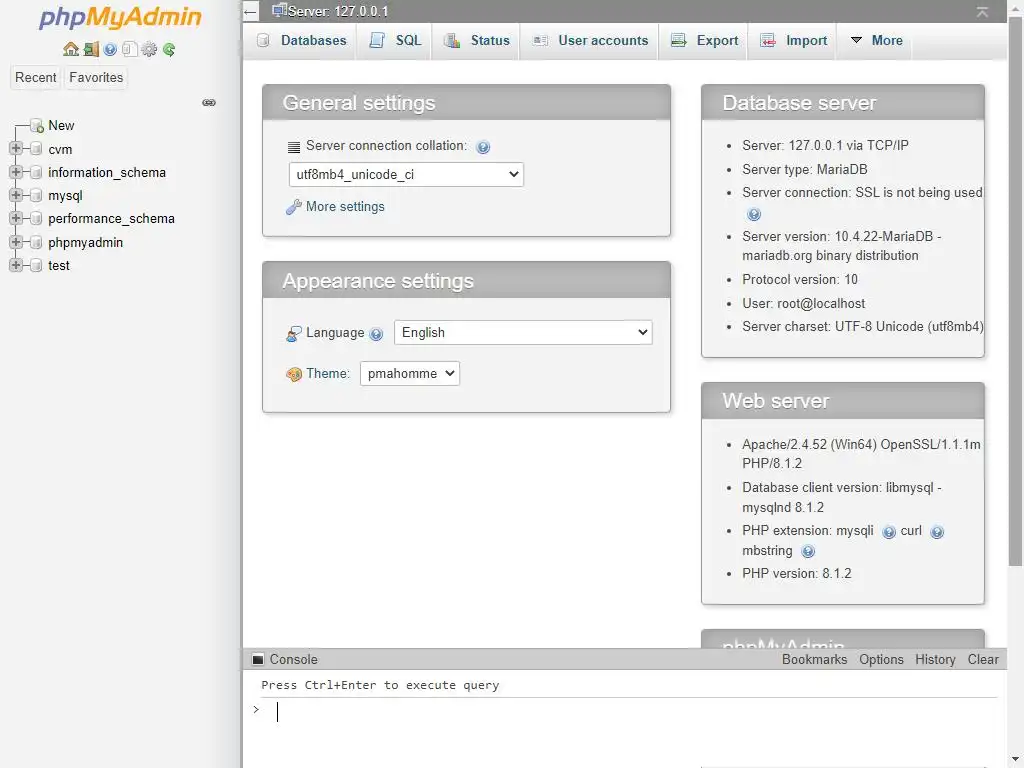This screenshot has width=1024, height=768.
Task: Click the double-chevron collapse icon at top right
Action: 982,12
